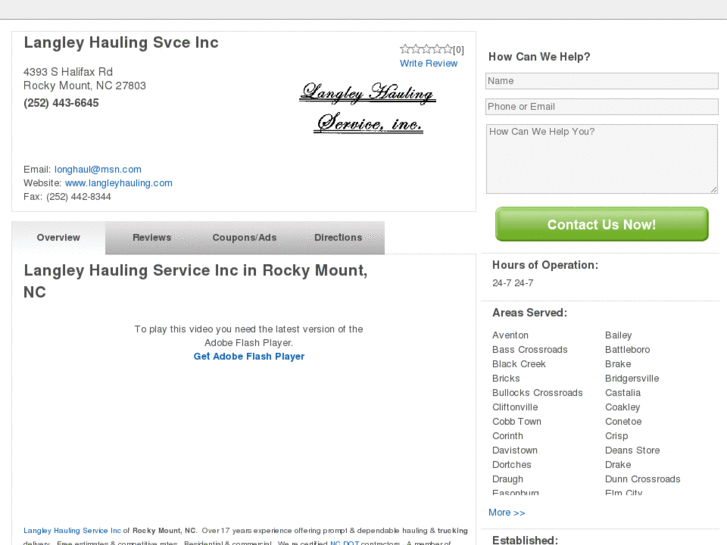Click the longhaul@msn.com email link
The image size is (727, 545).
tap(97, 169)
